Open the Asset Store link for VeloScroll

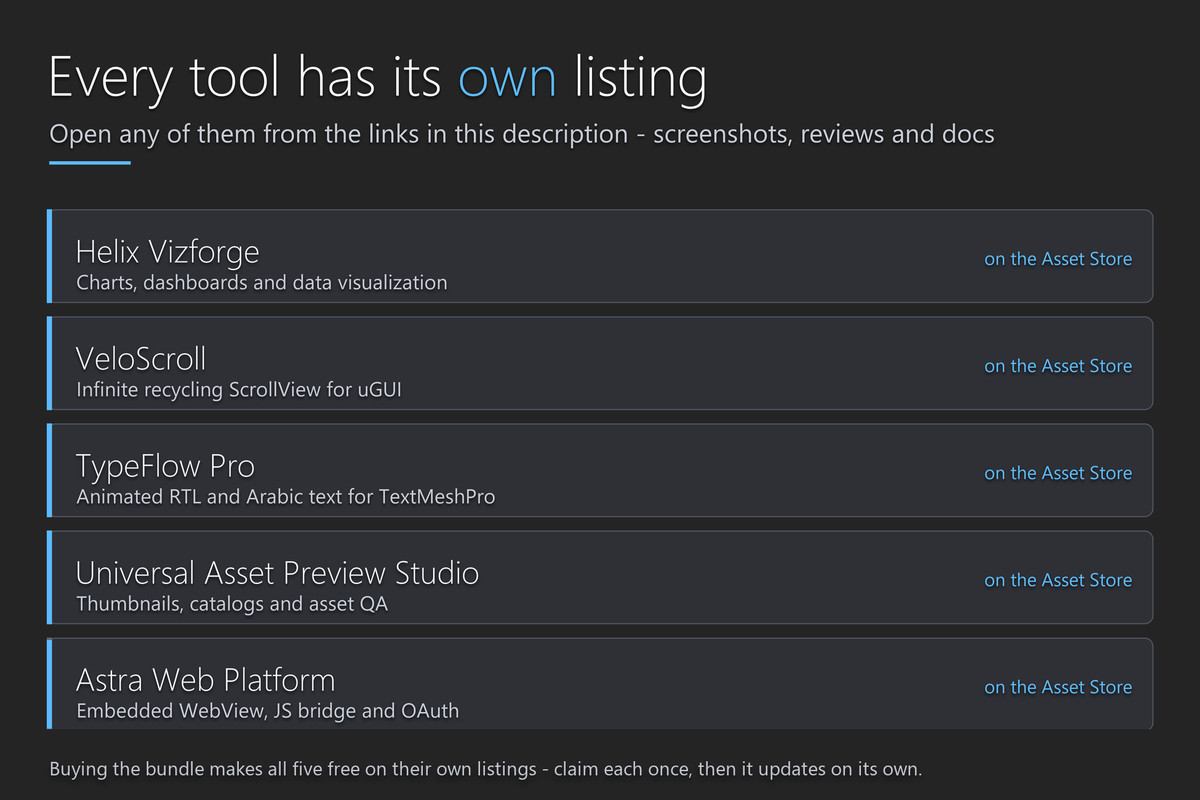pos(1058,366)
